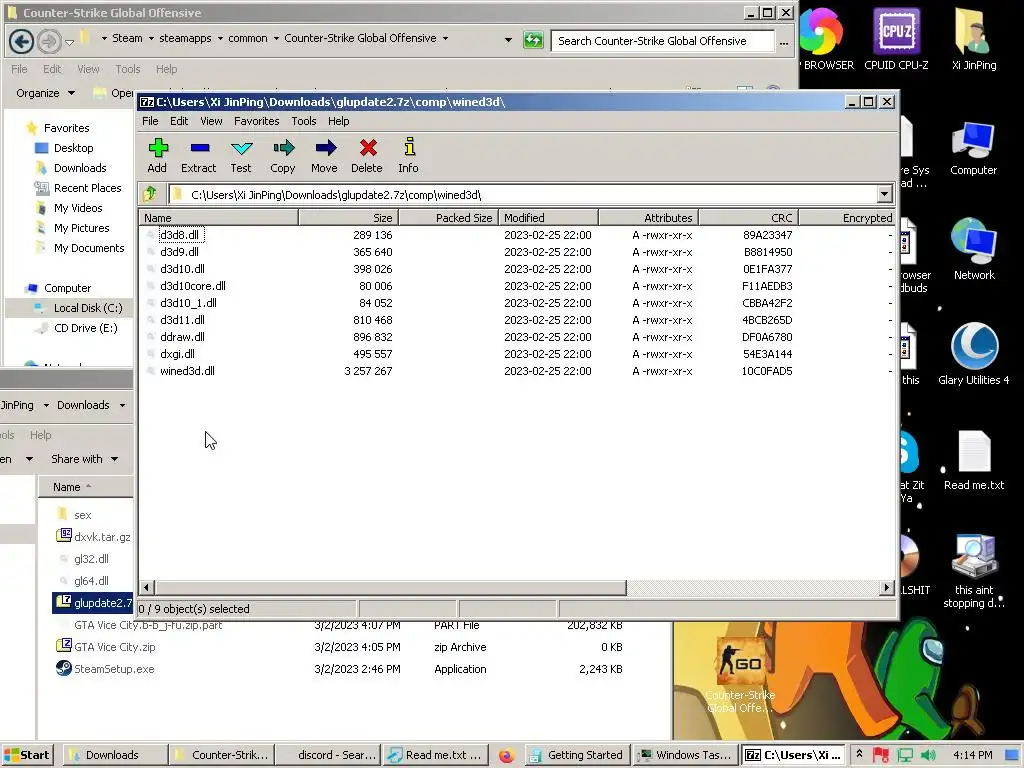The height and width of the screenshot is (768, 1024).
Task: Go up one folder level in 7-Zip
Action: pos(150,194)
